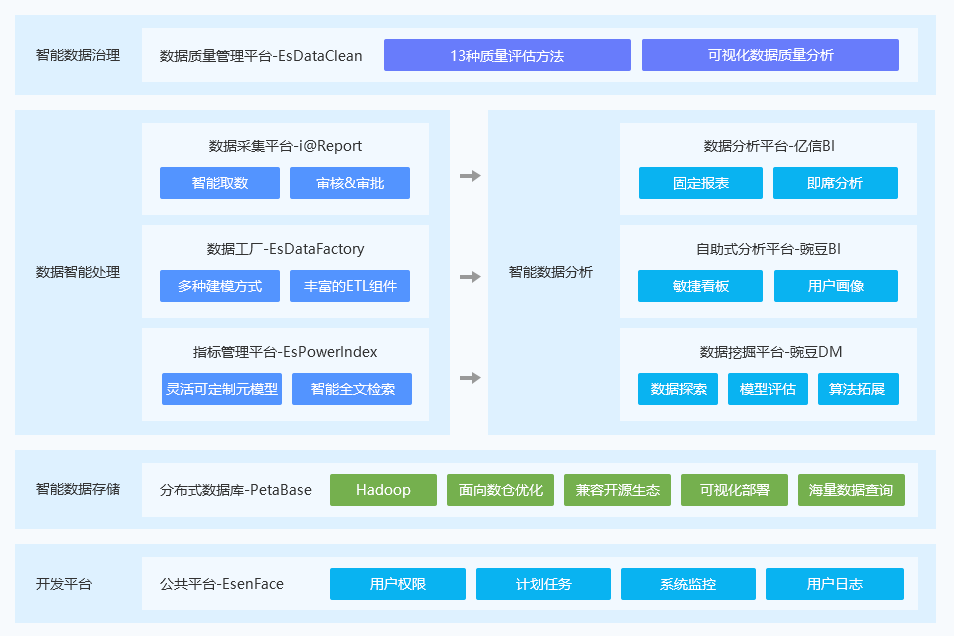
Task: Select 多种建模方式 in EsDataFactory
Action: [220, 286]
